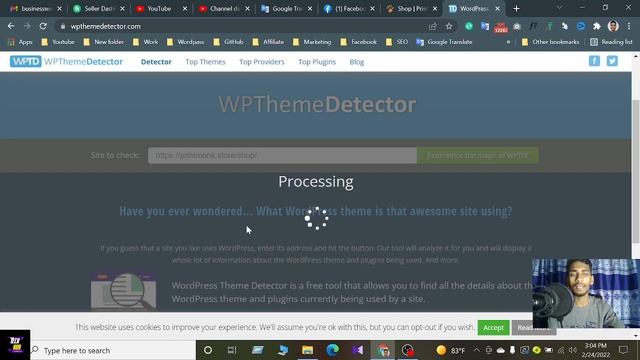This screenshot has height=360, width=640.
Task: Open the SEO bookmarks folder
Action: (397, 42)
